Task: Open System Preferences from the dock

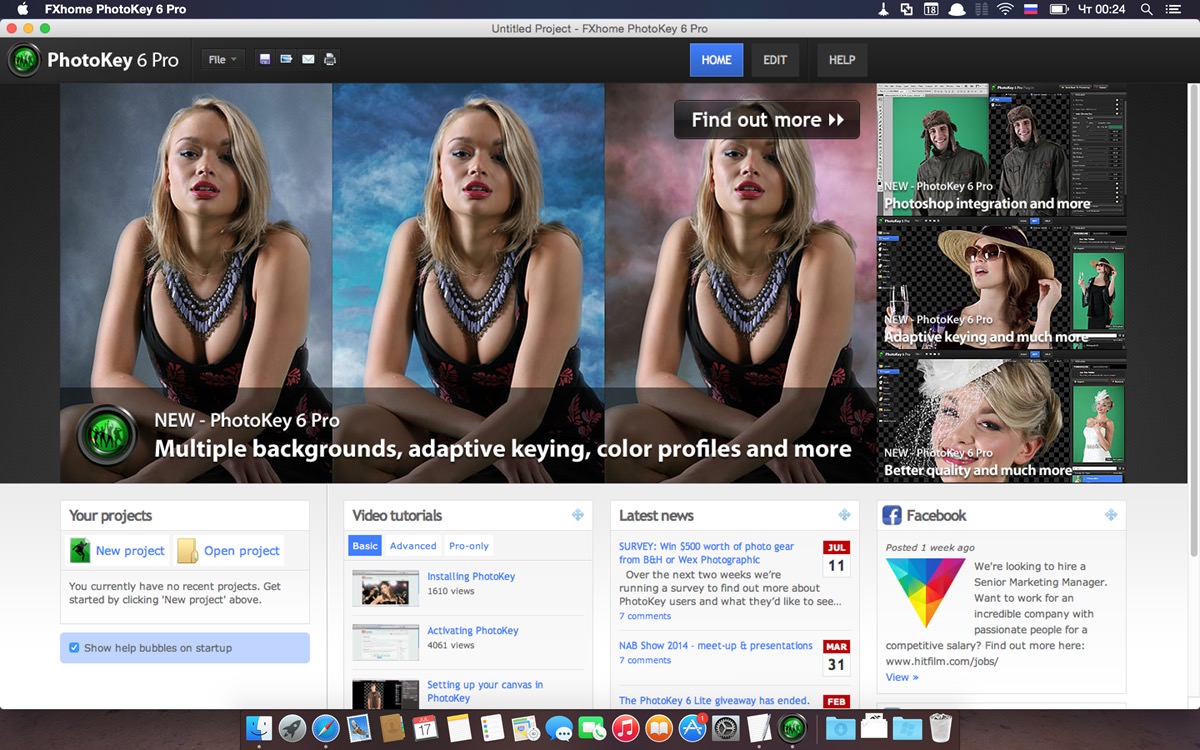Action: click(x=726, y=728)
